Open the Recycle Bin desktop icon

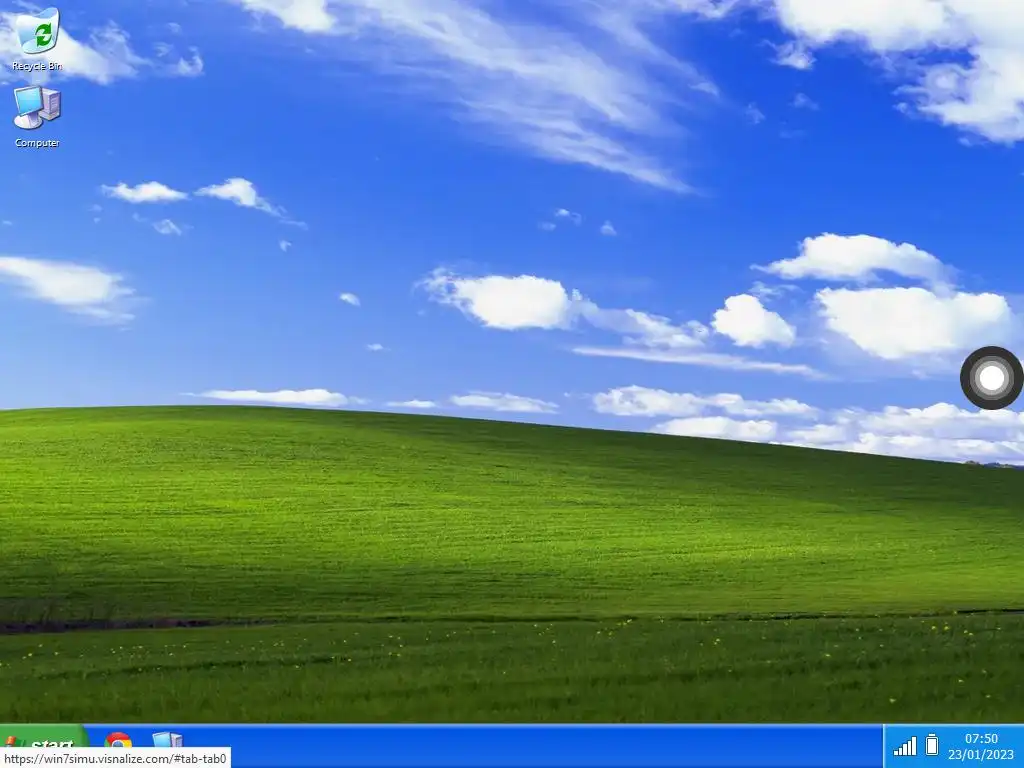coord(37,39)
